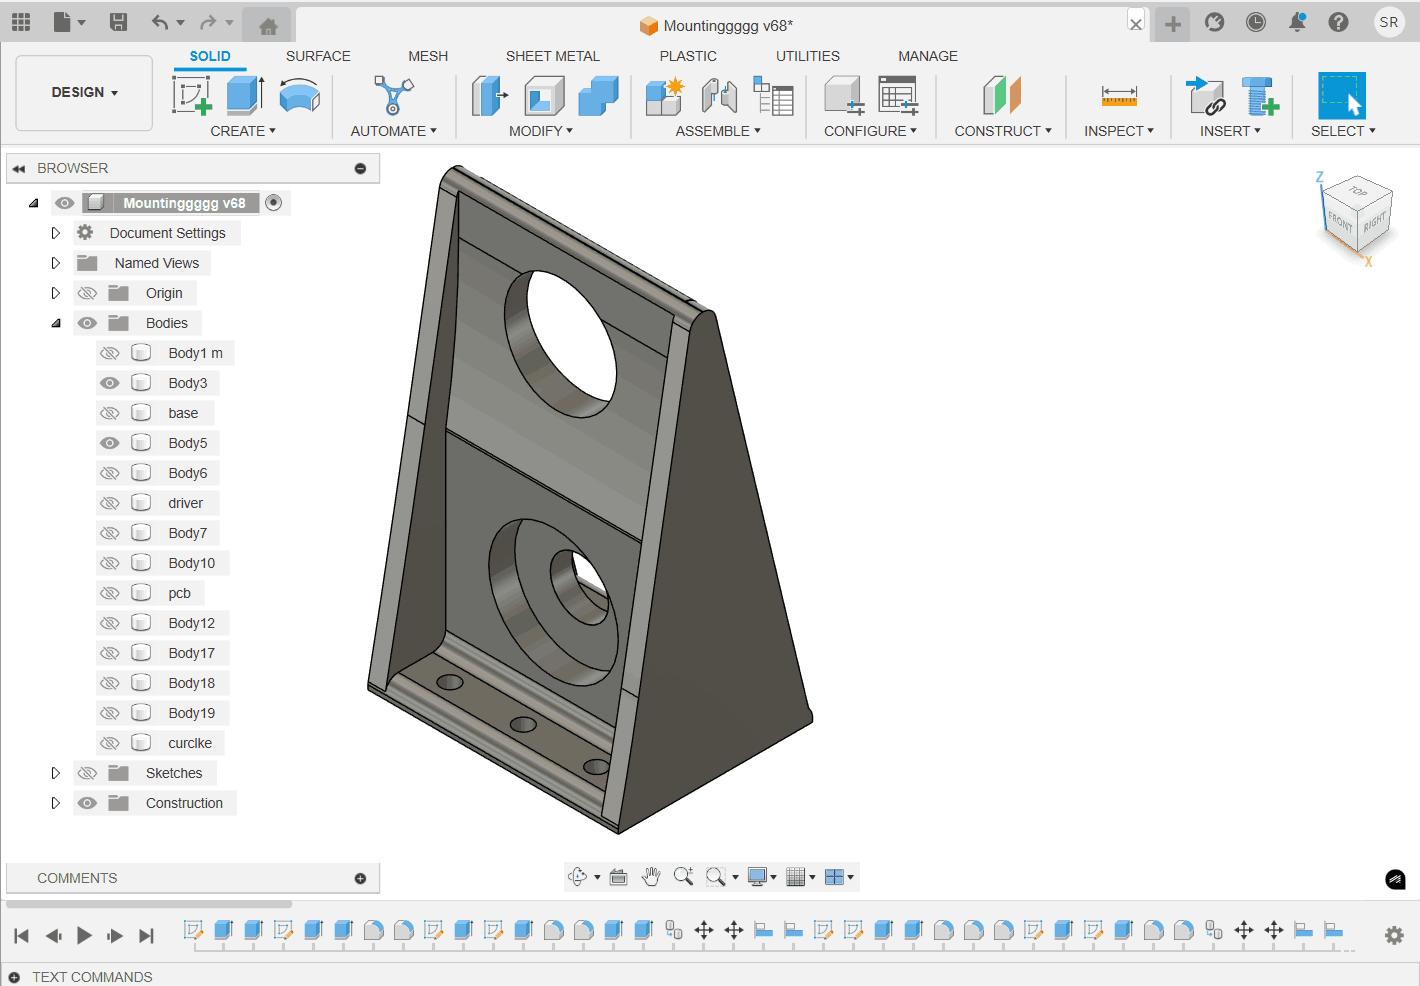Viewport: 1420px width, 986px height.
Task: Click the Offset Plane construct icon
Action: pos(1002,96)
